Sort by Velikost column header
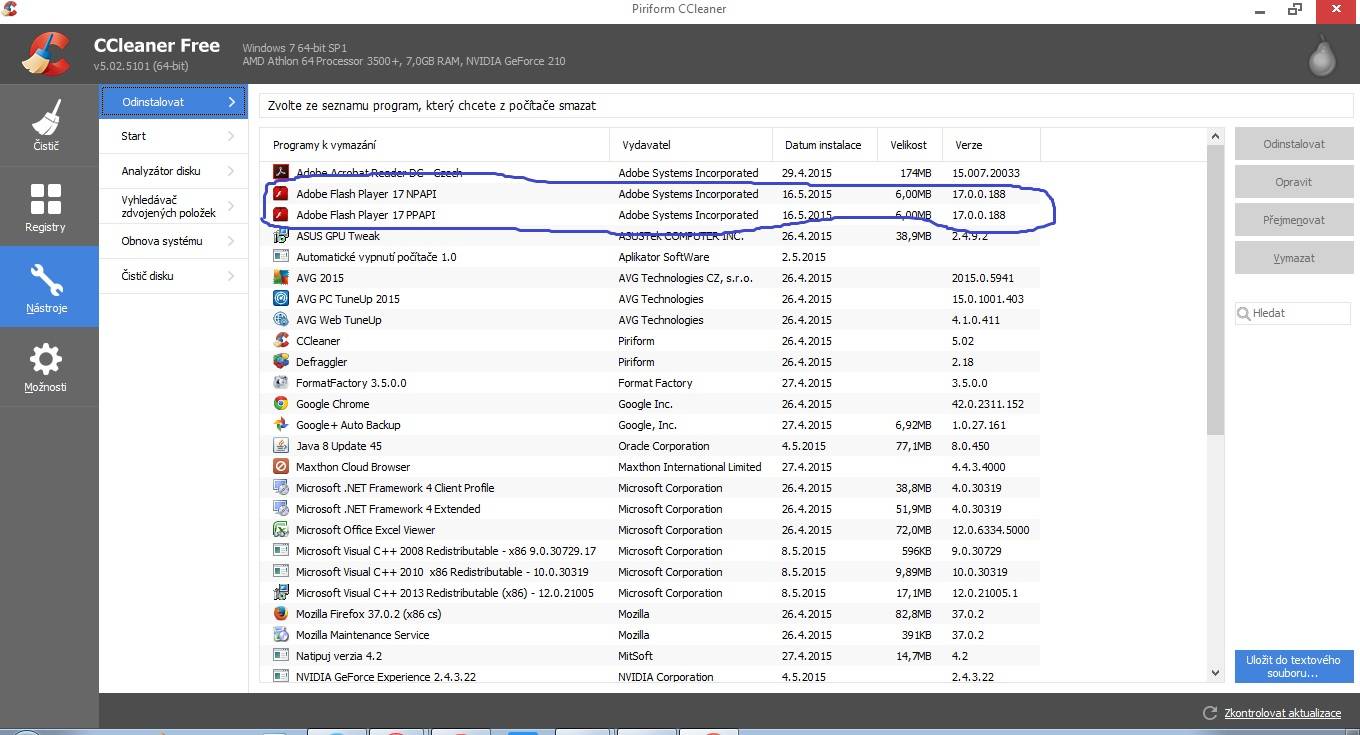 click(909, 145)
